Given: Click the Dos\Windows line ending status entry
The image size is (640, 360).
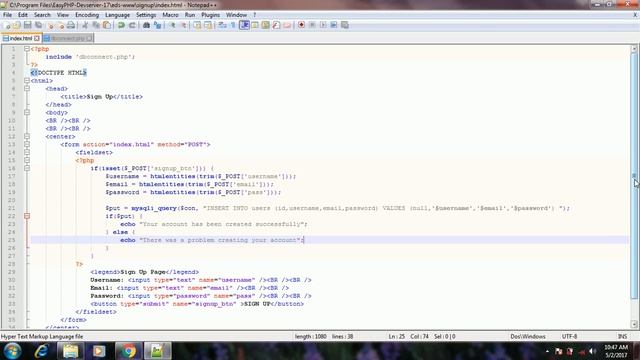Looking at the screenshot, I should (528, 337).
